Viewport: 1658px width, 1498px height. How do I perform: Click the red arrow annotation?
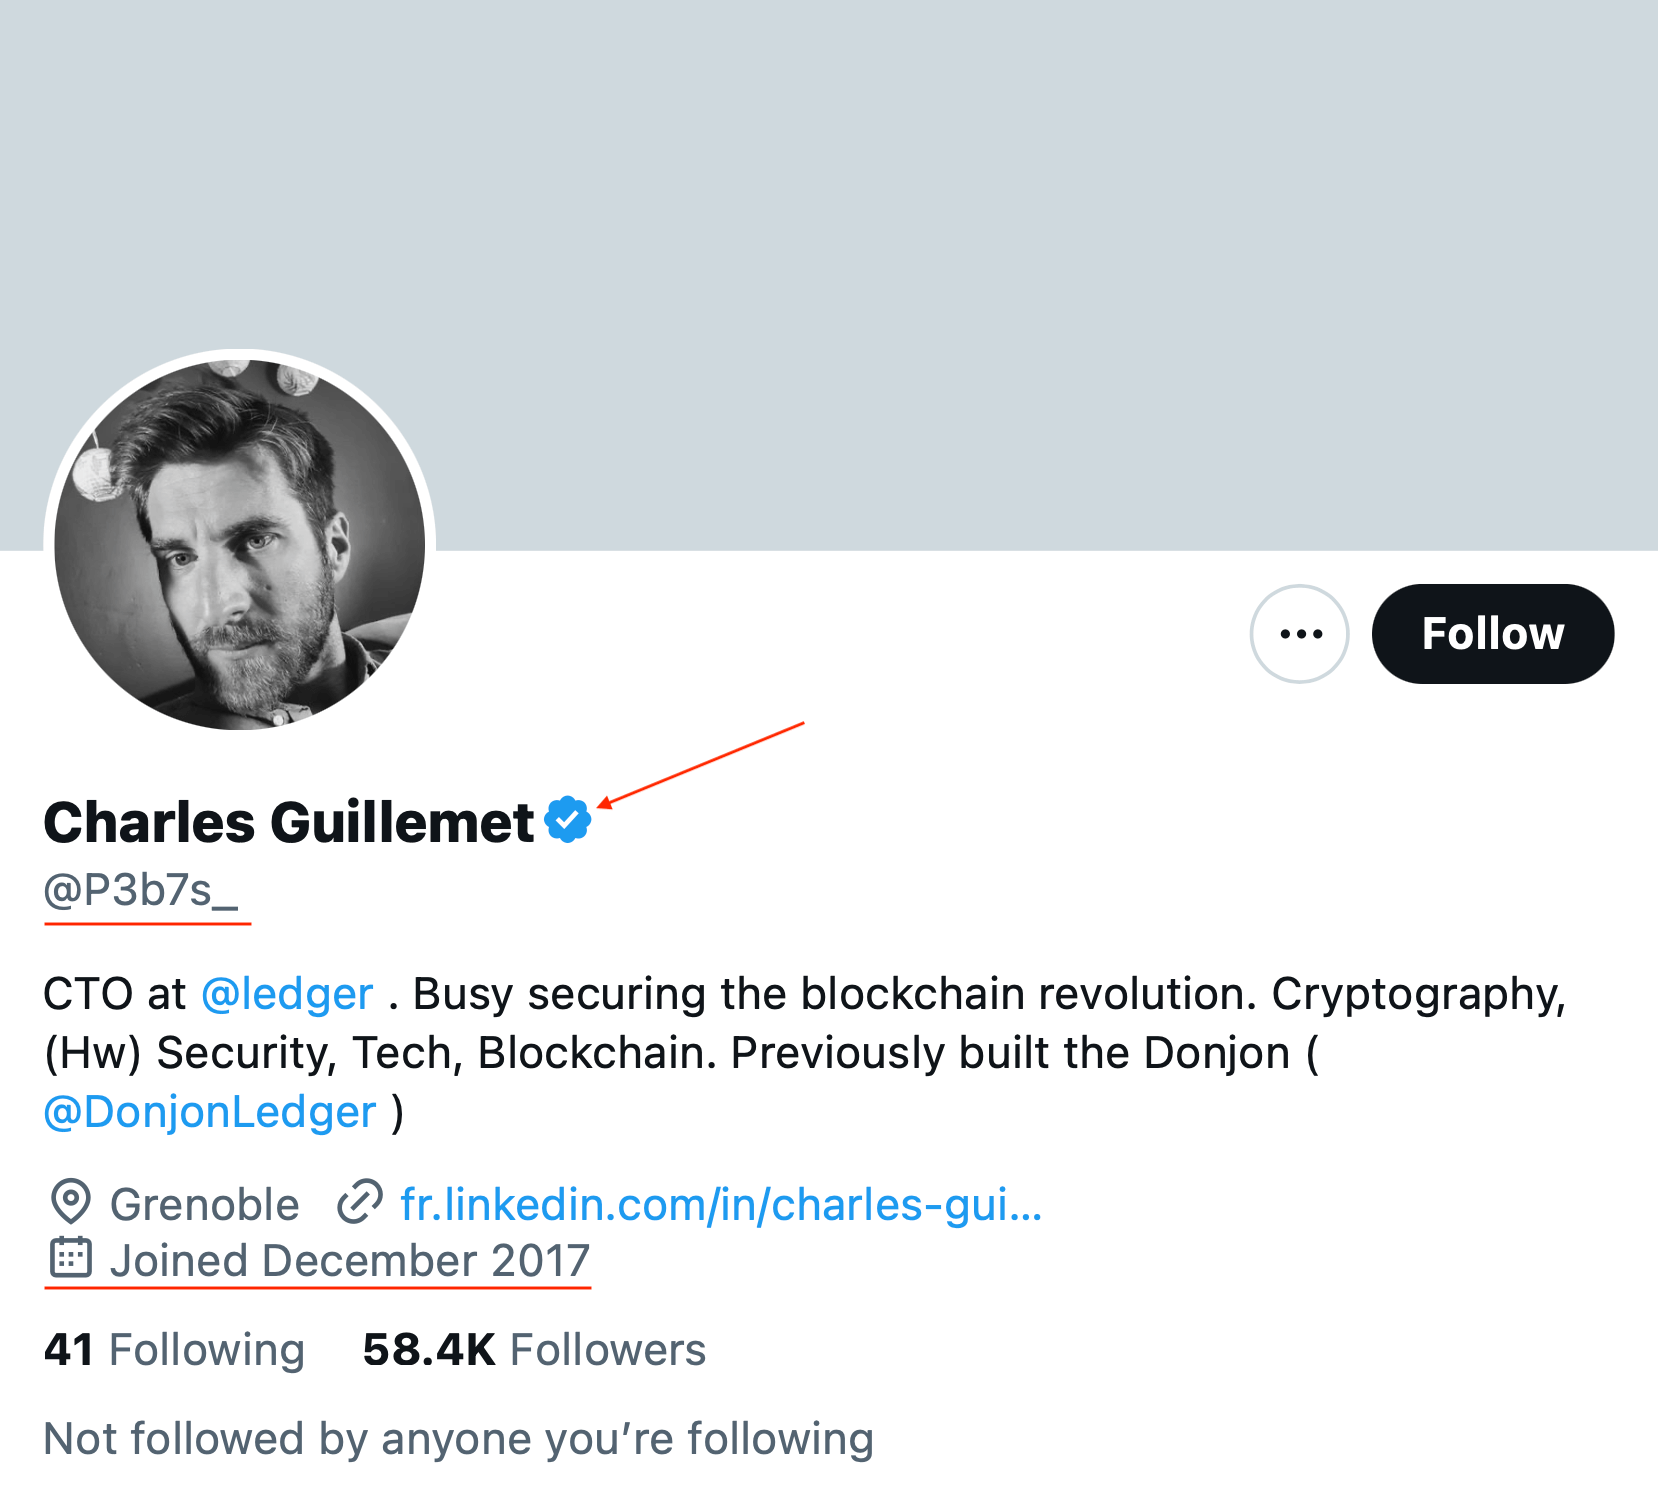coord(702,763)
